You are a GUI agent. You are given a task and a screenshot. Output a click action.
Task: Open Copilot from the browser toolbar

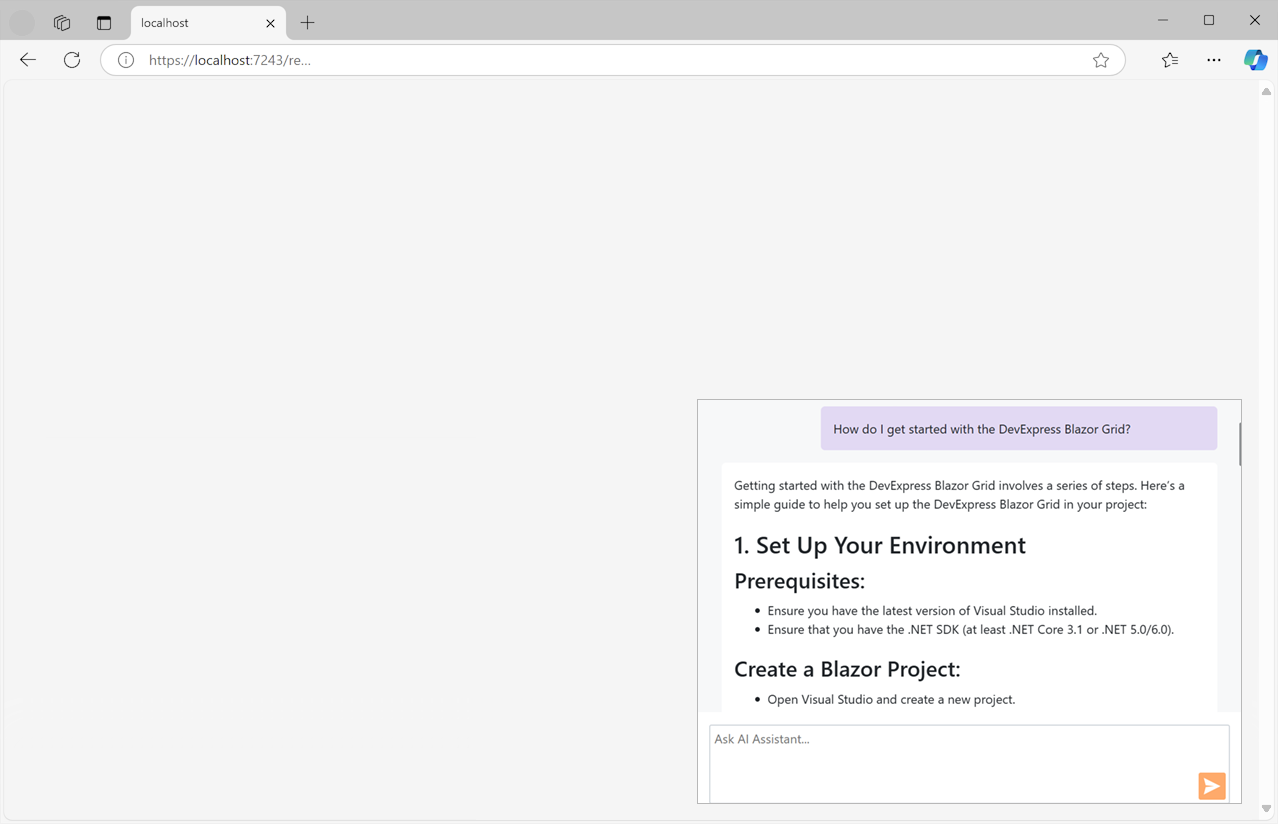[1255, 60]
